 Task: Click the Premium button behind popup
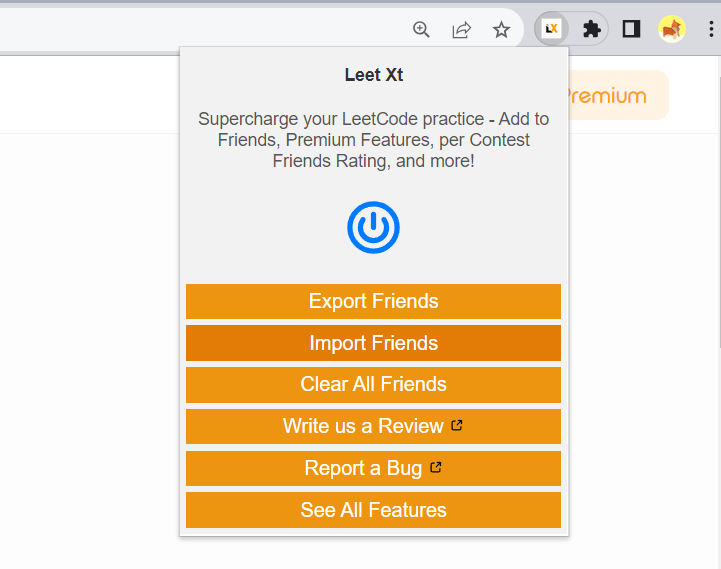click(x=618, y=95)
